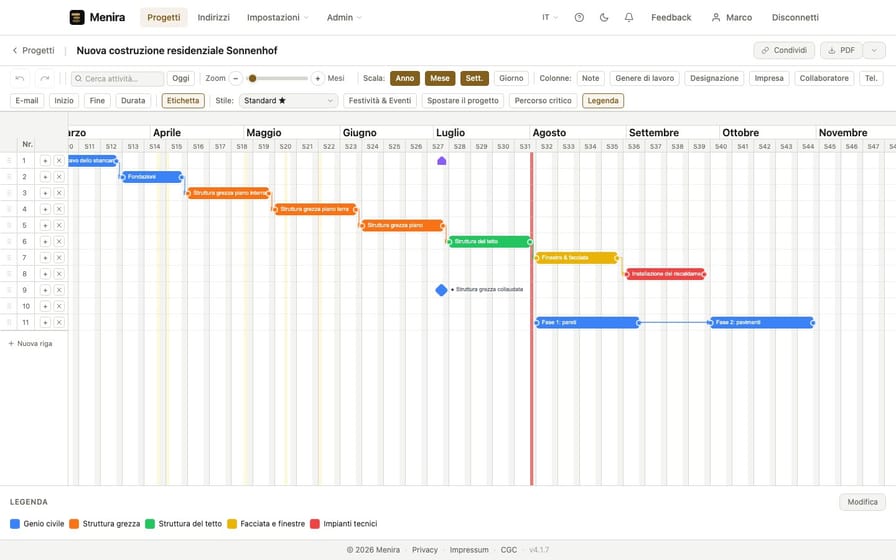The height and width of the screenshot is (560, 896).
Task: Click blue diamond milestone Struttura grezza collaudata
Action: pos(441,290)
